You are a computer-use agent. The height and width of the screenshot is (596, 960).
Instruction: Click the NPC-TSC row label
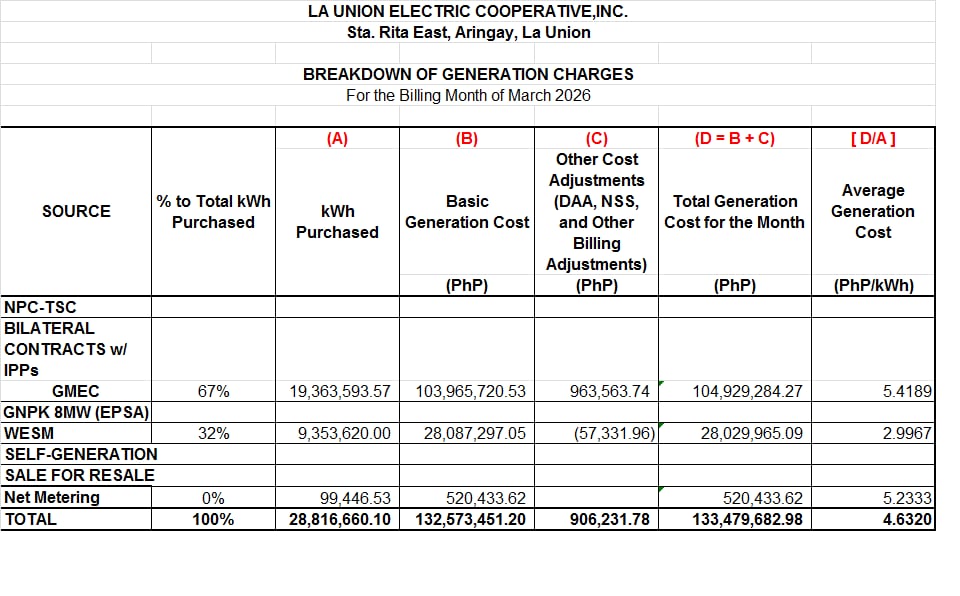coord(40,307)
